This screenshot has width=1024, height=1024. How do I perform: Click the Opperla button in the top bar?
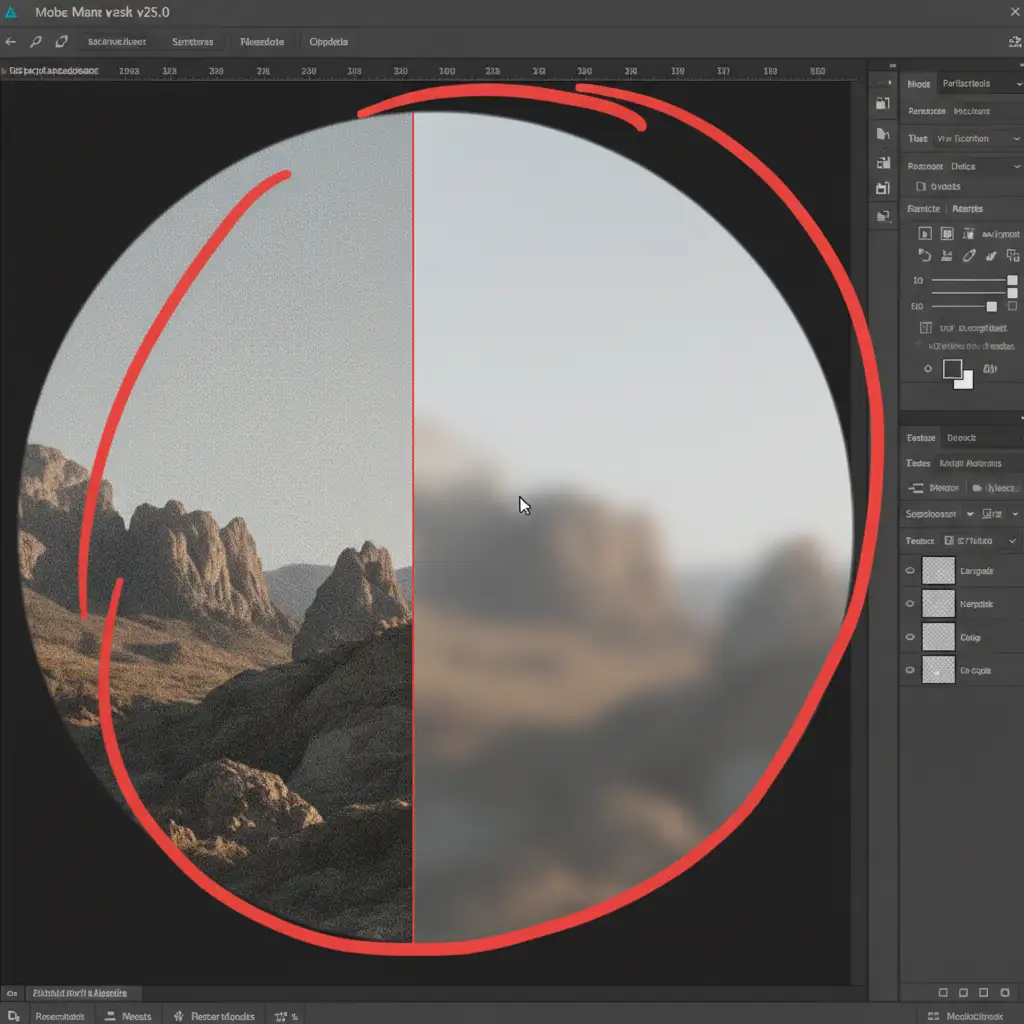pos(328,42)
